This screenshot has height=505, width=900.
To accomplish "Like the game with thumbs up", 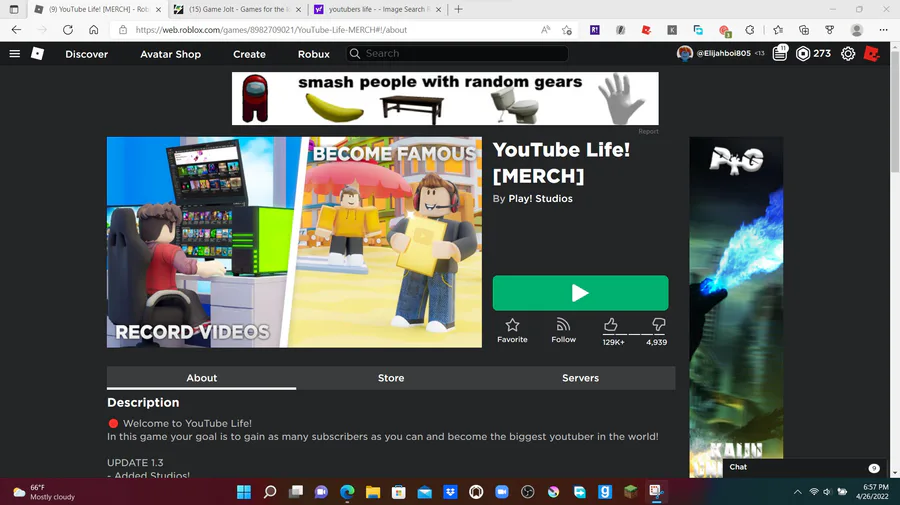I will coord(611,325).
